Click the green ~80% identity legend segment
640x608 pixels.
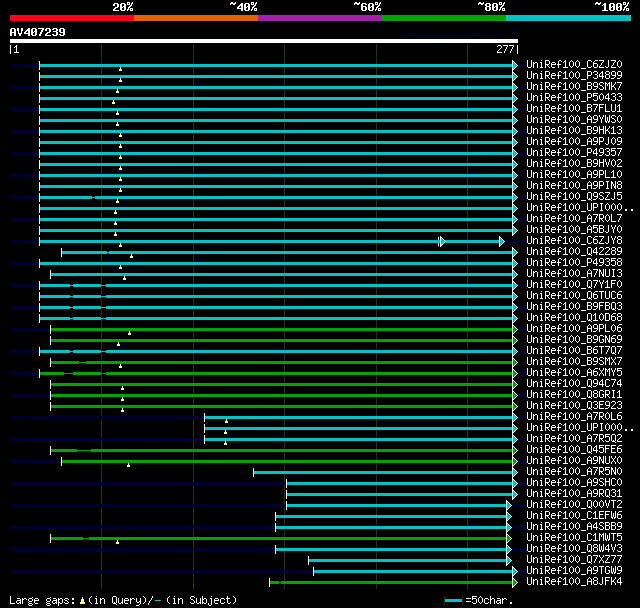click(x=444, y=18)
